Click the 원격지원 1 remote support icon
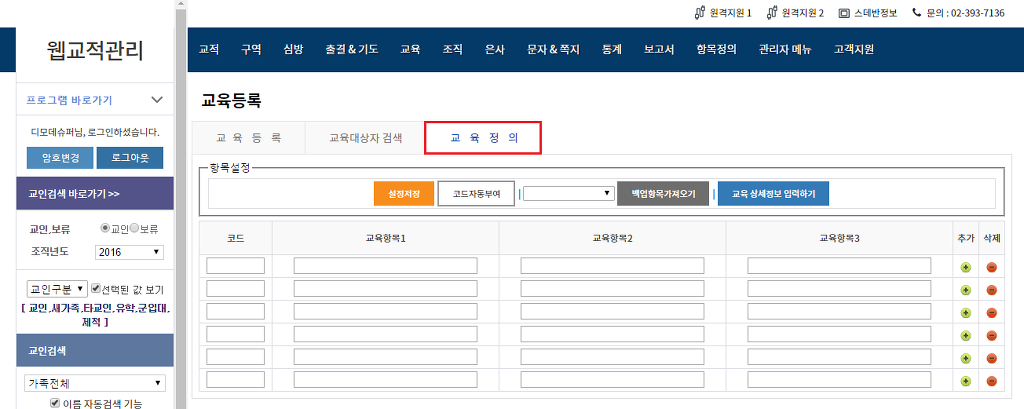The image size is (1024, 409). [x=699, y=12]
